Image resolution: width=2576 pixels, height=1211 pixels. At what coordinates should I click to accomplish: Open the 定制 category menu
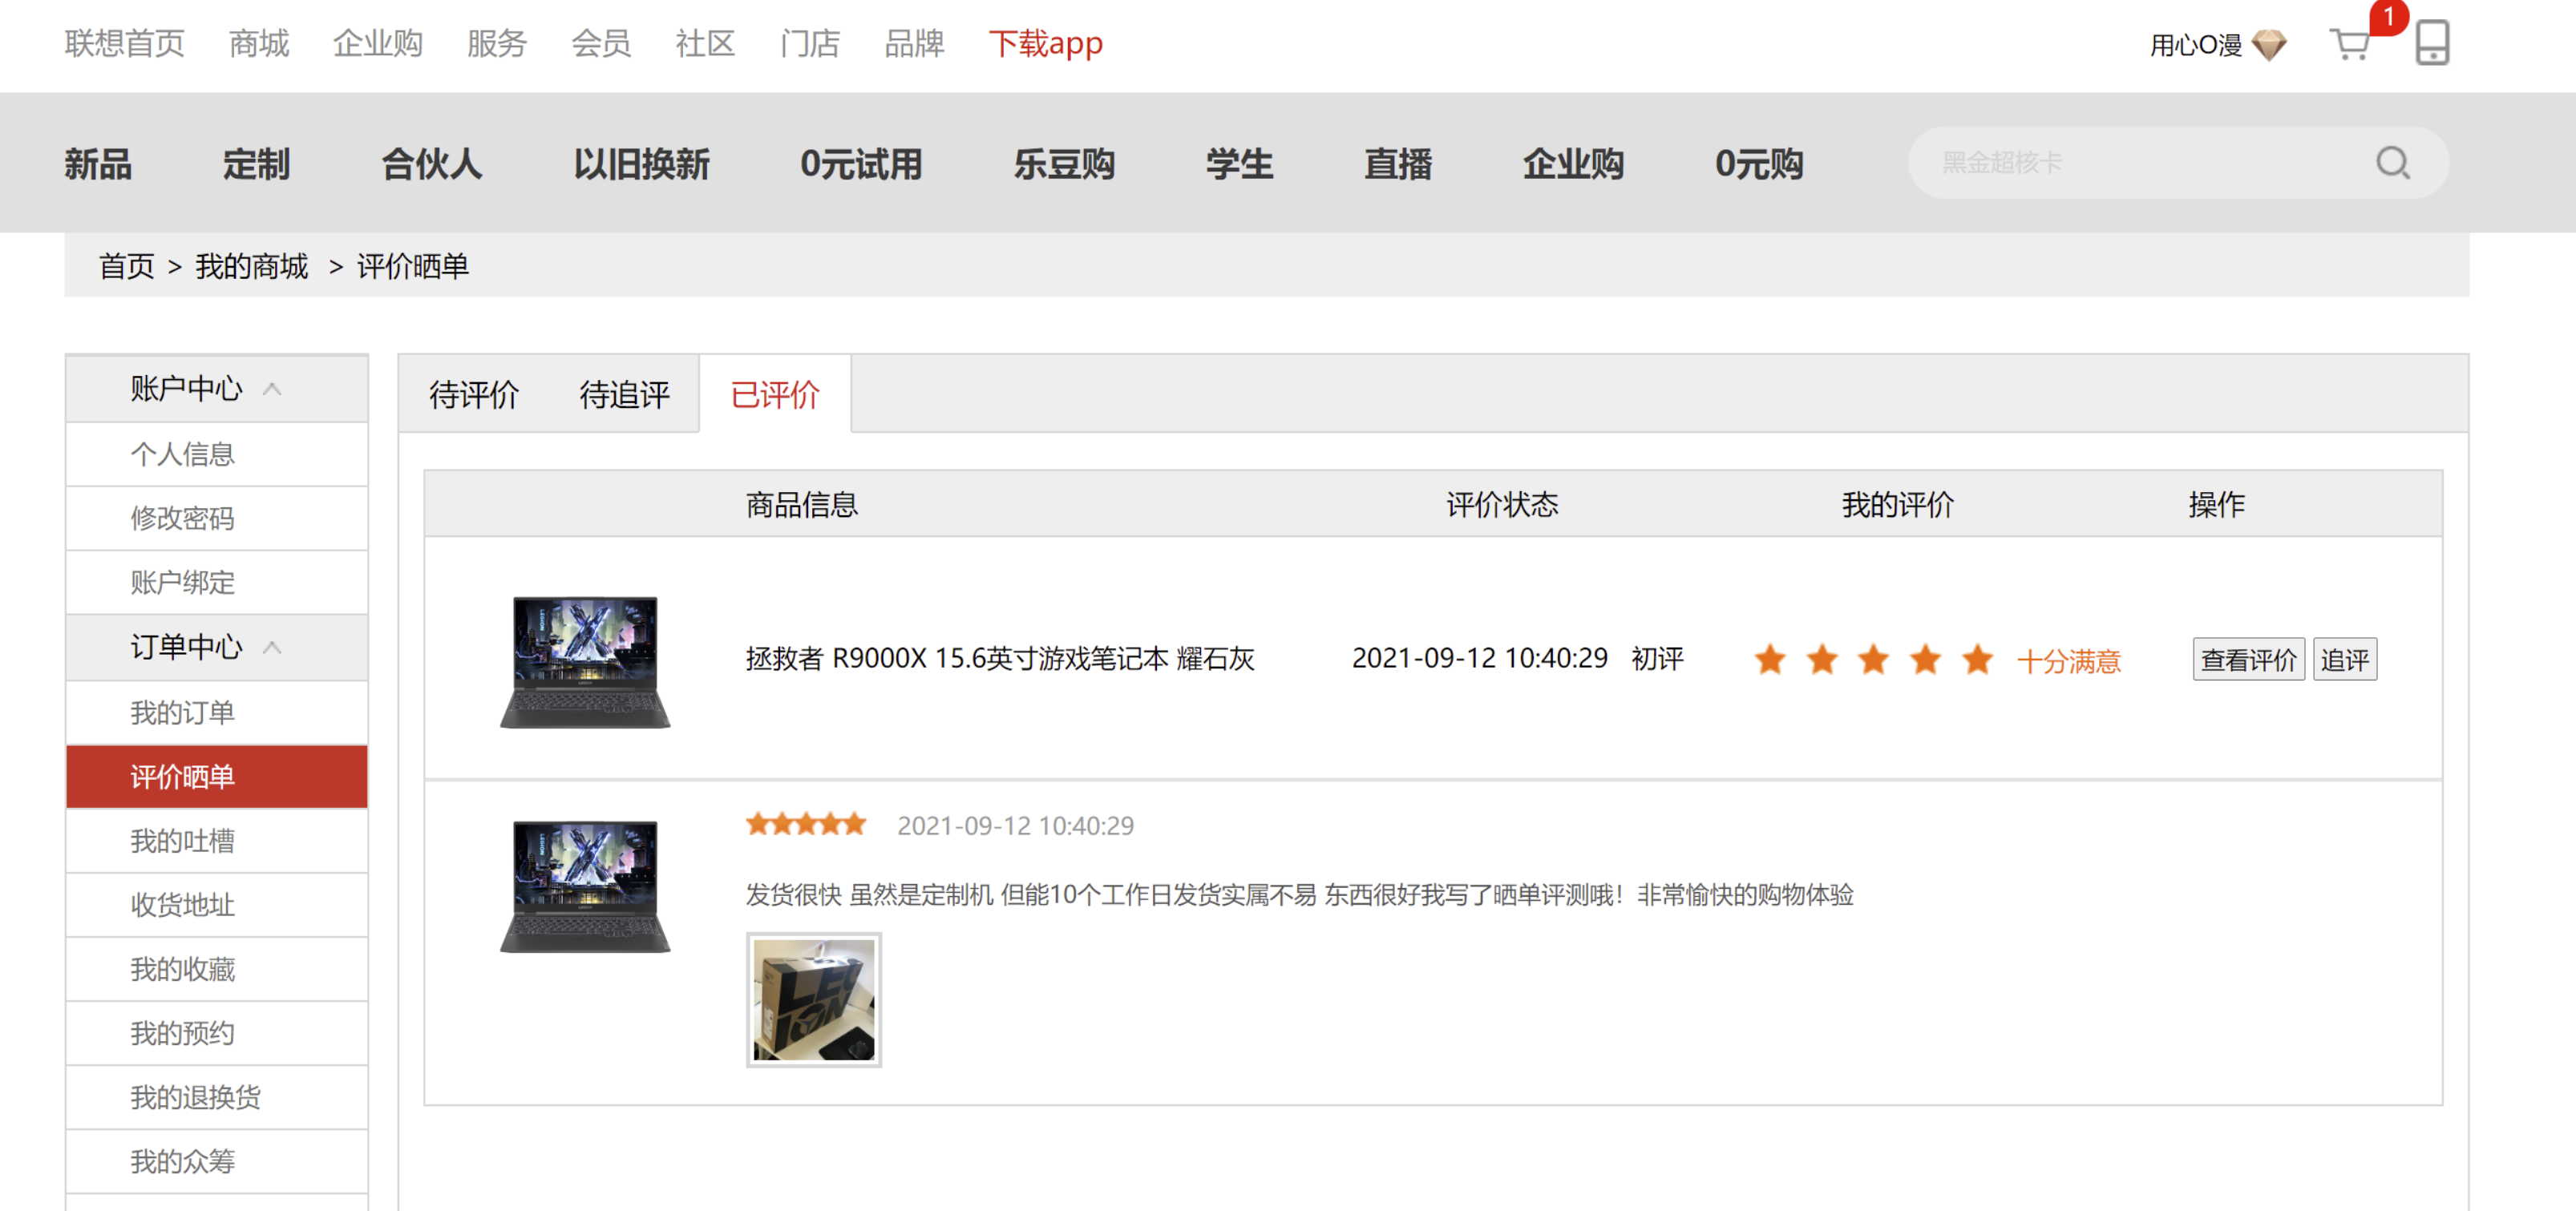tap(256, 163)
